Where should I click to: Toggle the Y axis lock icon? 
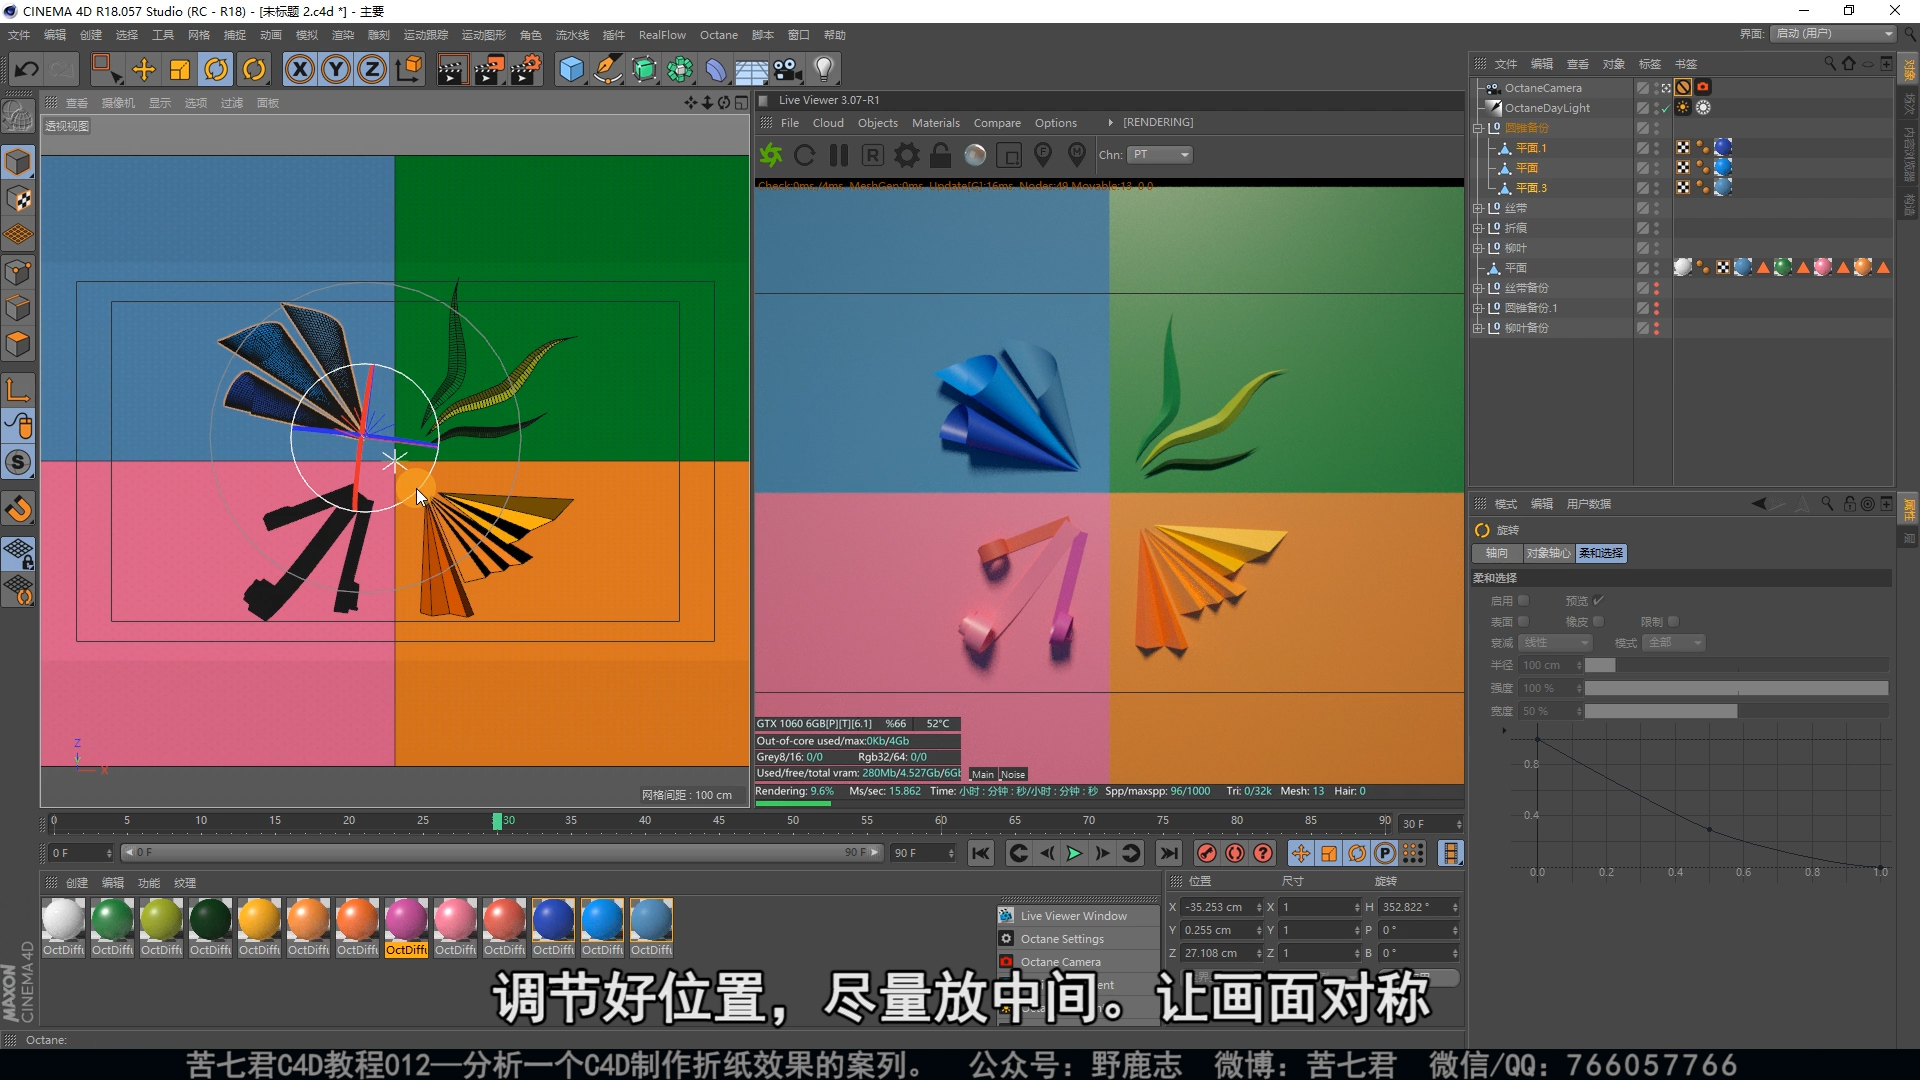click(x=336, y=69)
